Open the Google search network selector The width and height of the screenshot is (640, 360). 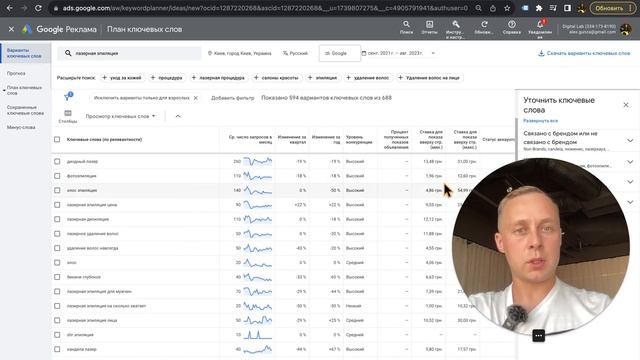point(339,53)
